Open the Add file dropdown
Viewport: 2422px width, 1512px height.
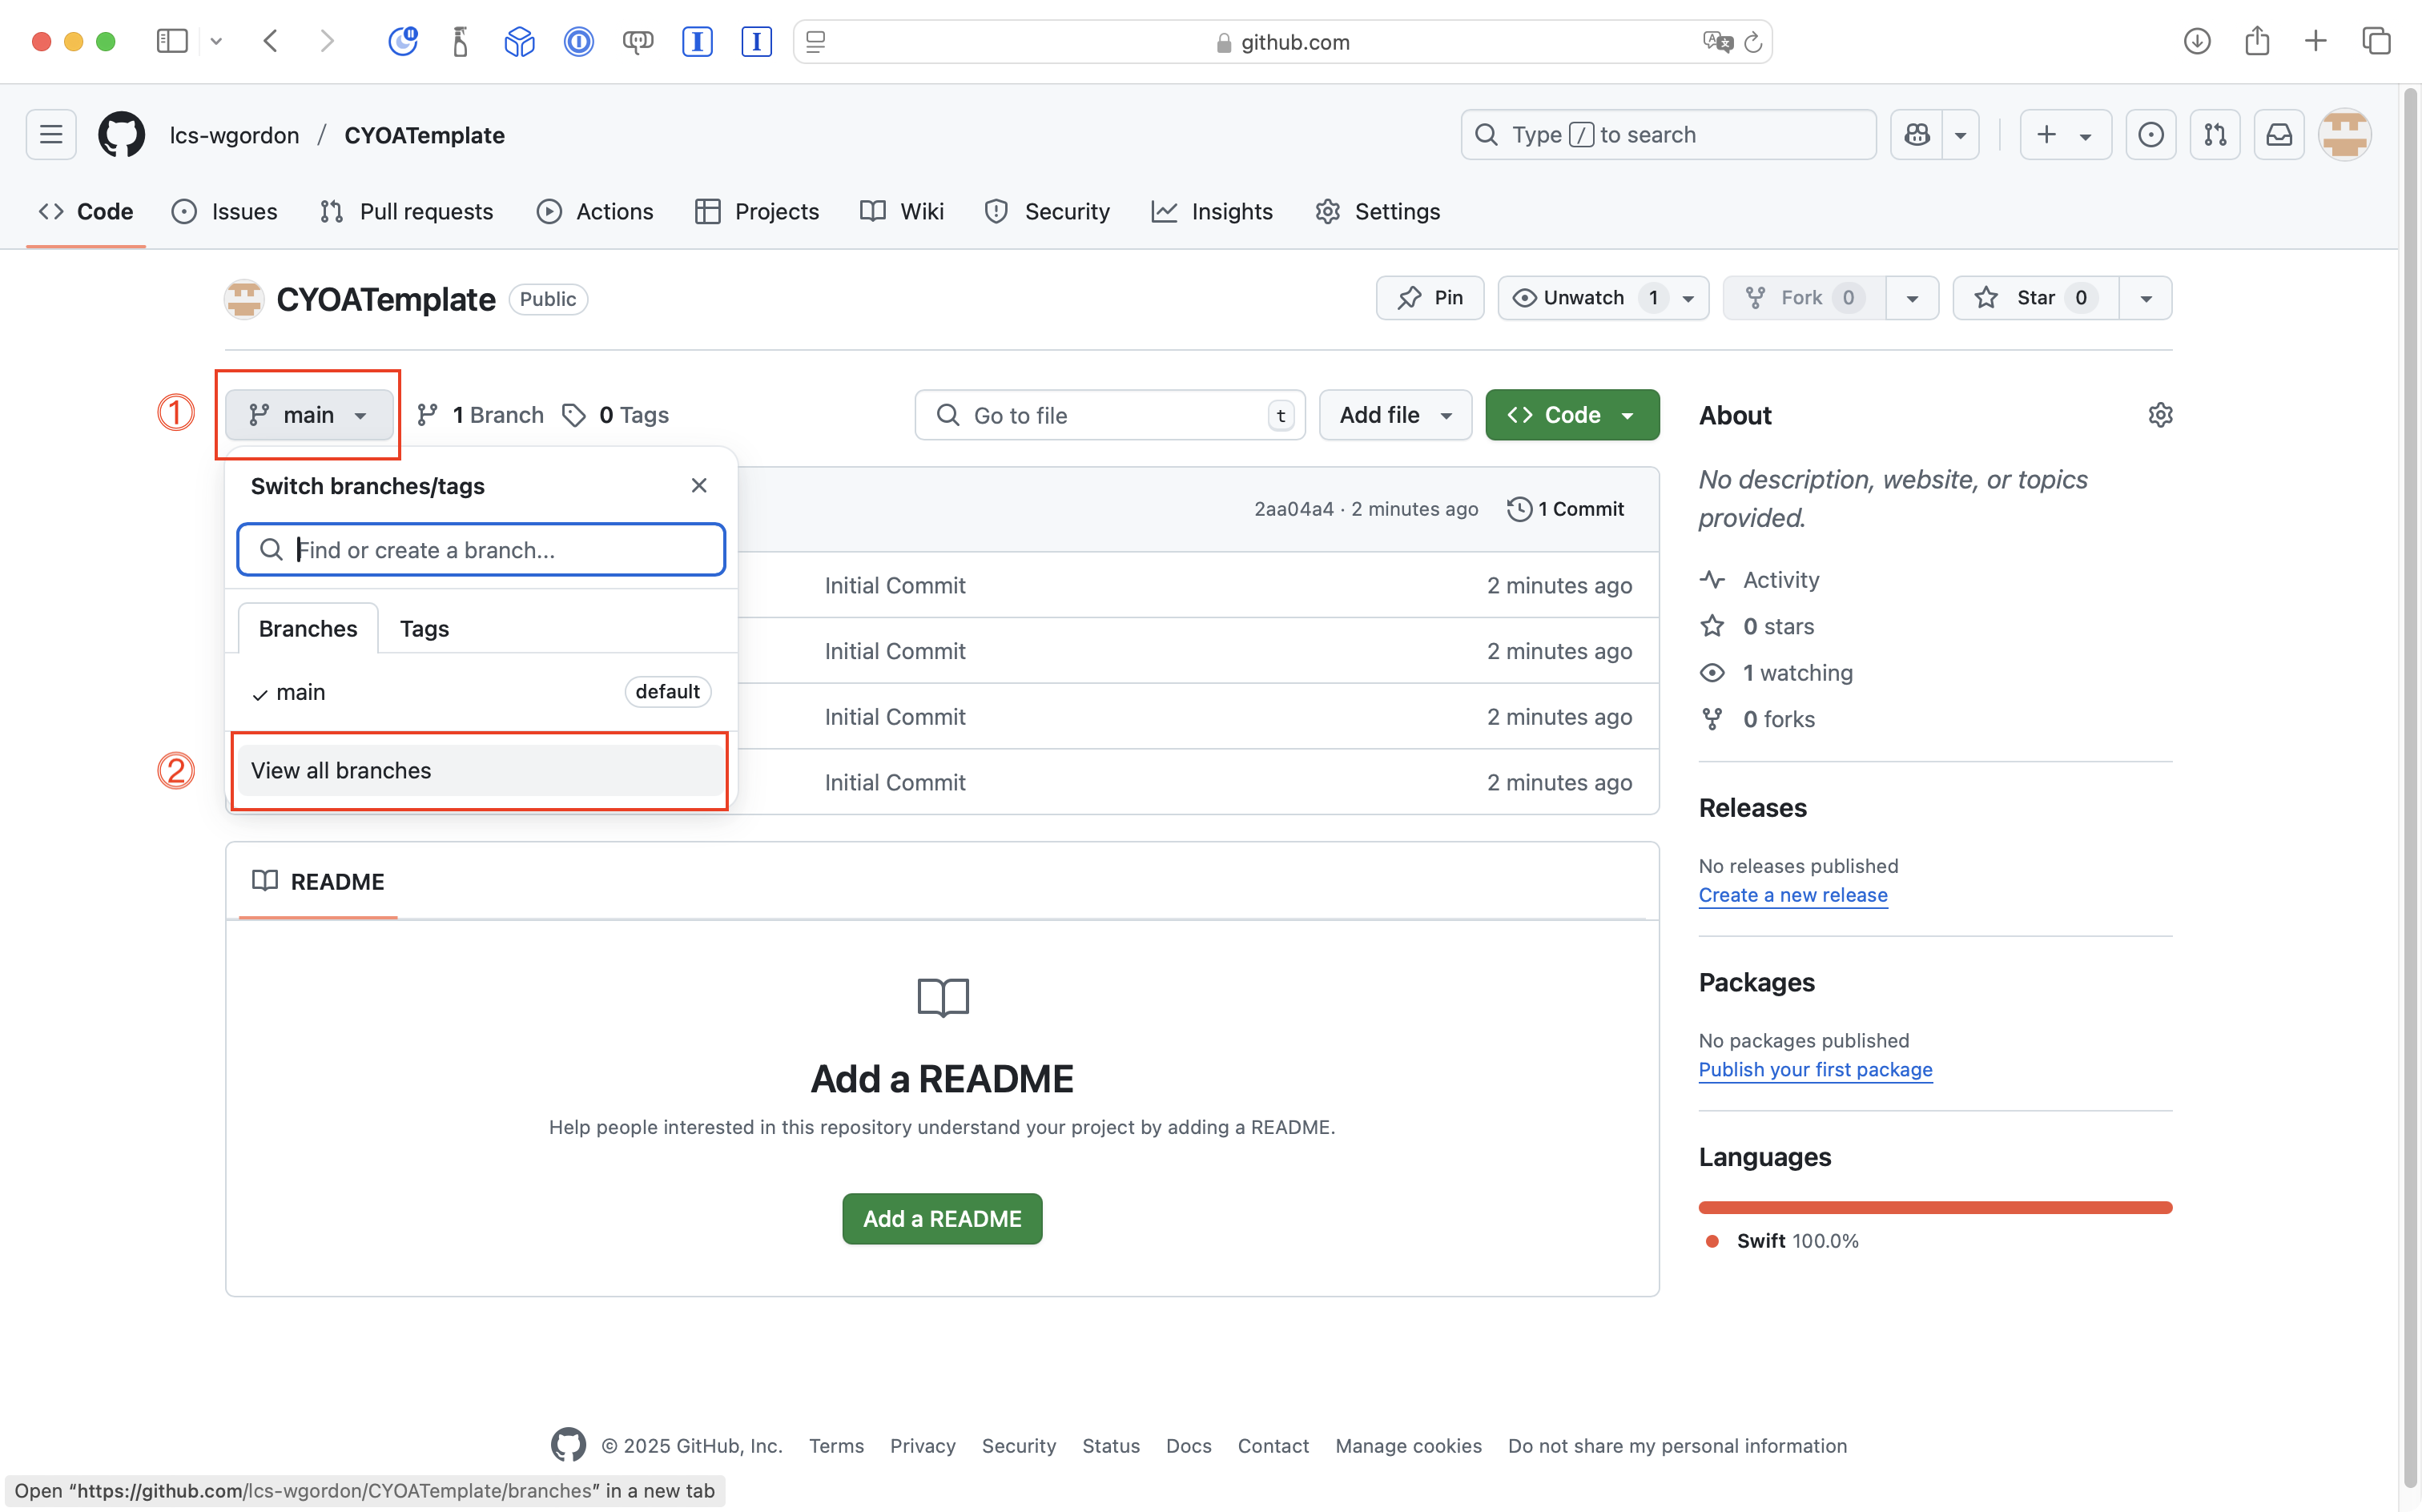[1395, 415]
